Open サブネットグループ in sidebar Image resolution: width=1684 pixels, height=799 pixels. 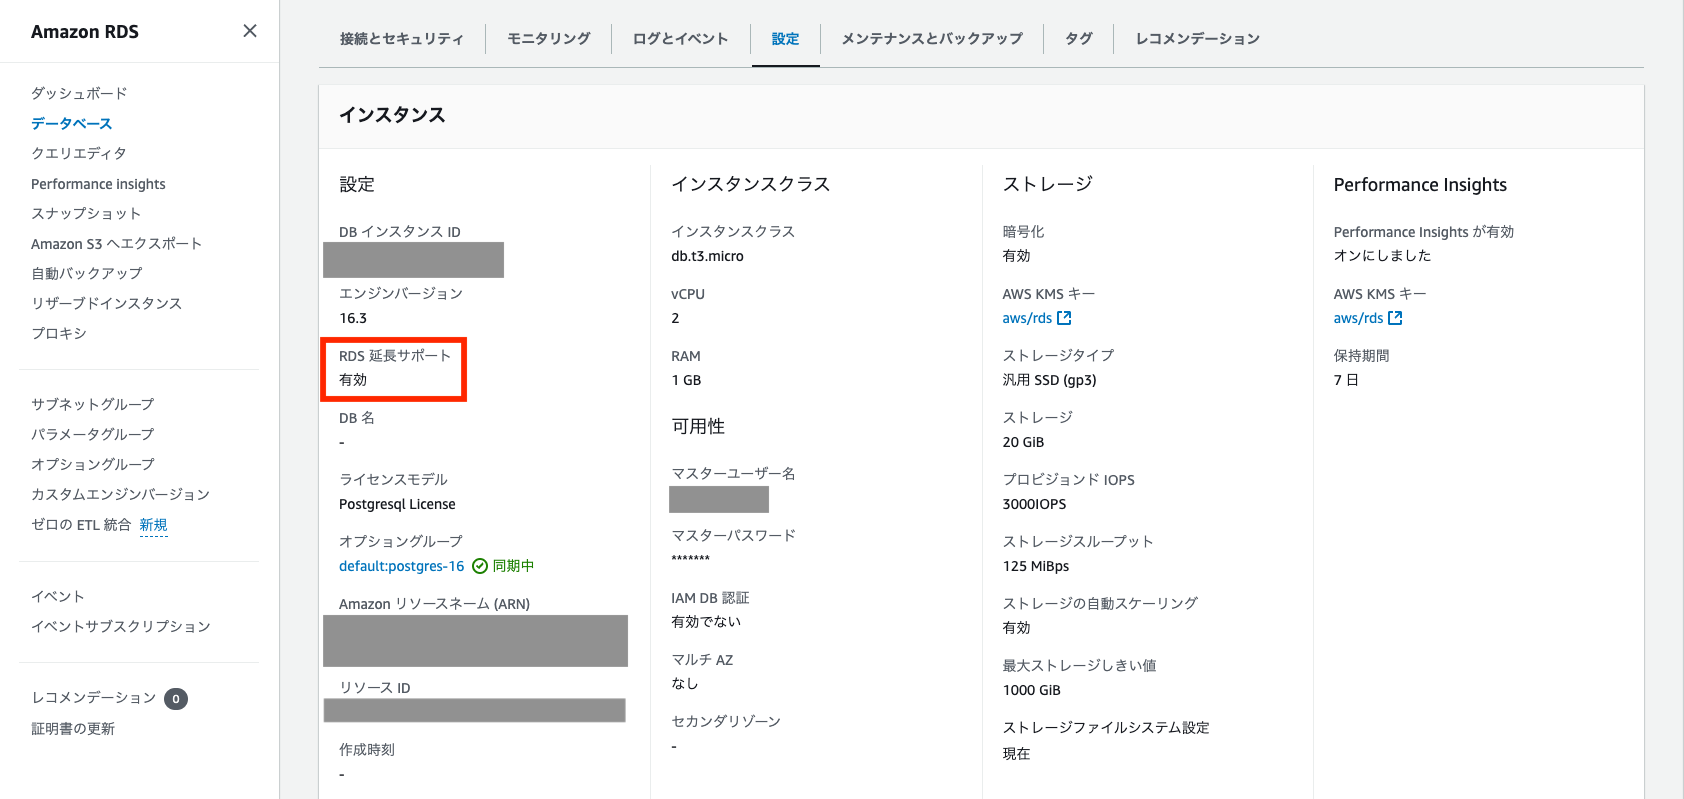coord(93,404)
